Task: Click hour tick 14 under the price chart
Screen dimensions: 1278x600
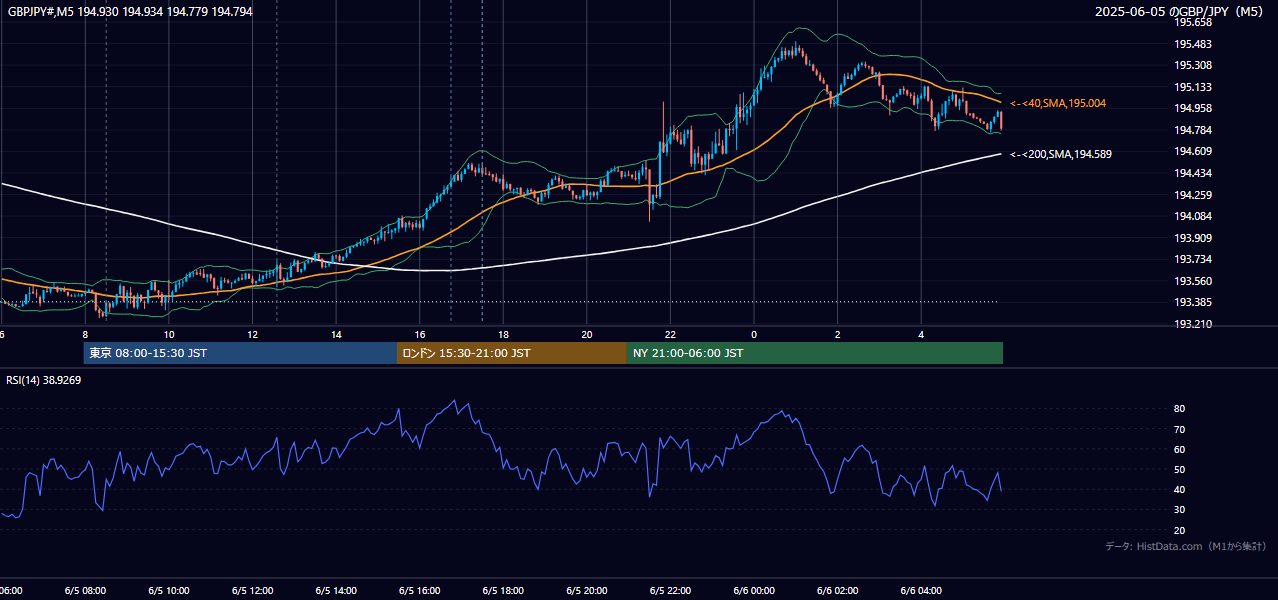Action: click(x=336, y=334)
